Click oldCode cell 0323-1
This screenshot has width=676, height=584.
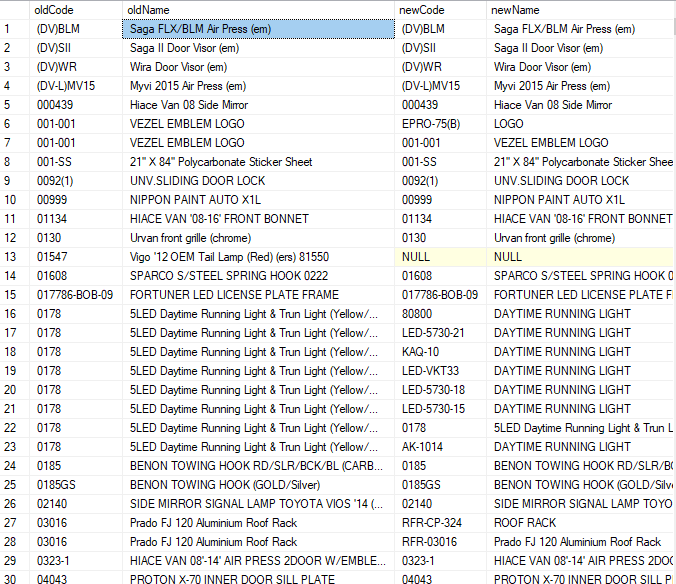tap(76, 561)
